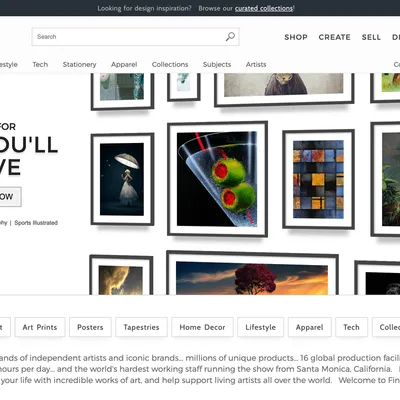Select the Stationery category

[x=79, y=64]
